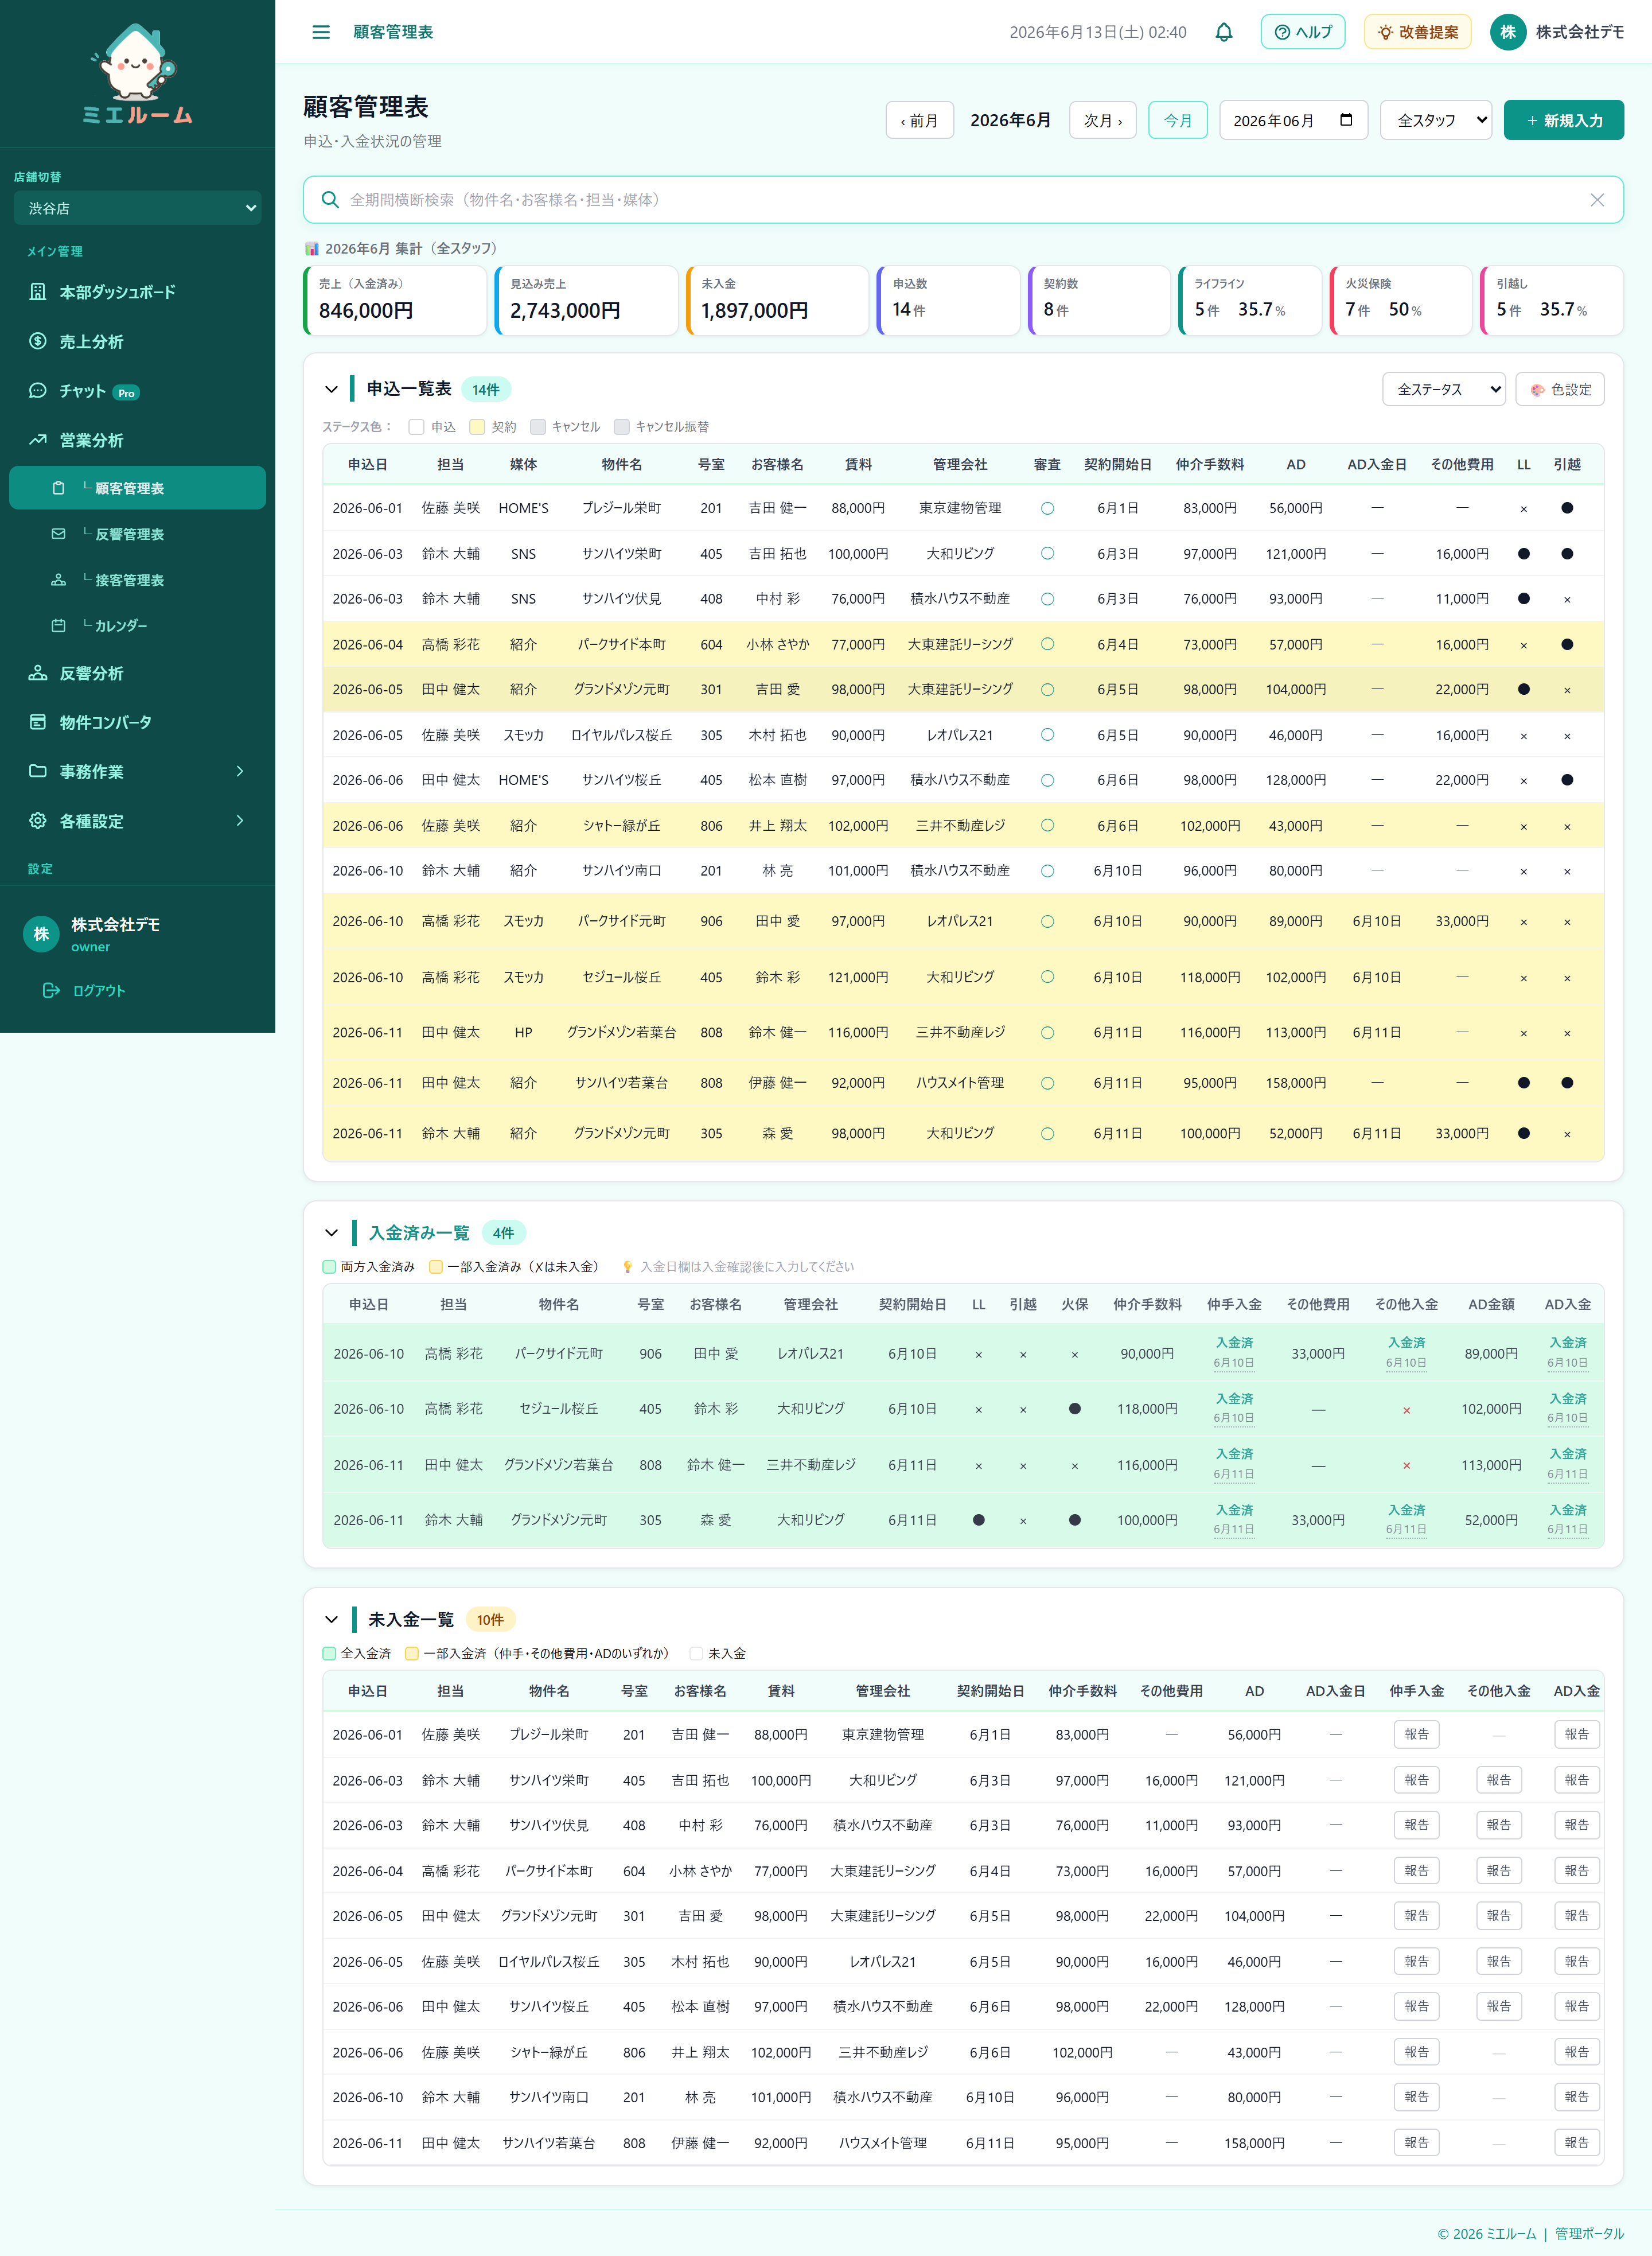This screenshot has height=2256, width=1652.
Task: Open the 全スタッフ dropdown
Action: (1436, 120)
